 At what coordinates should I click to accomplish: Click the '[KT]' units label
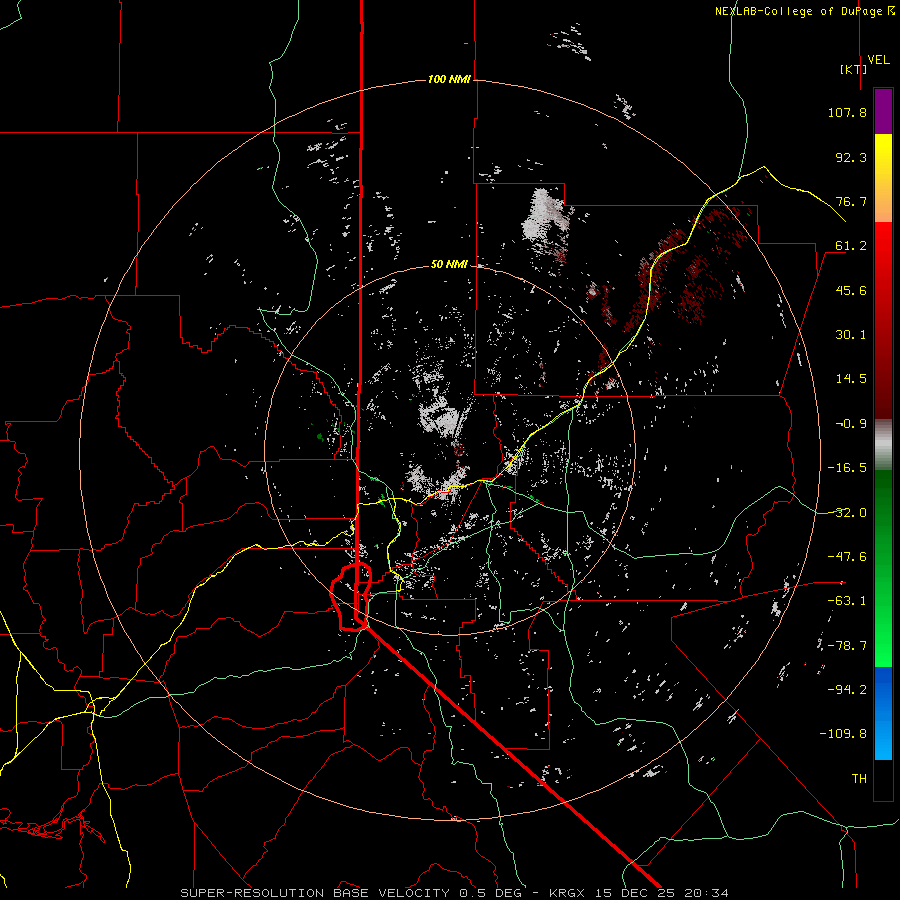tap(853, 69)
